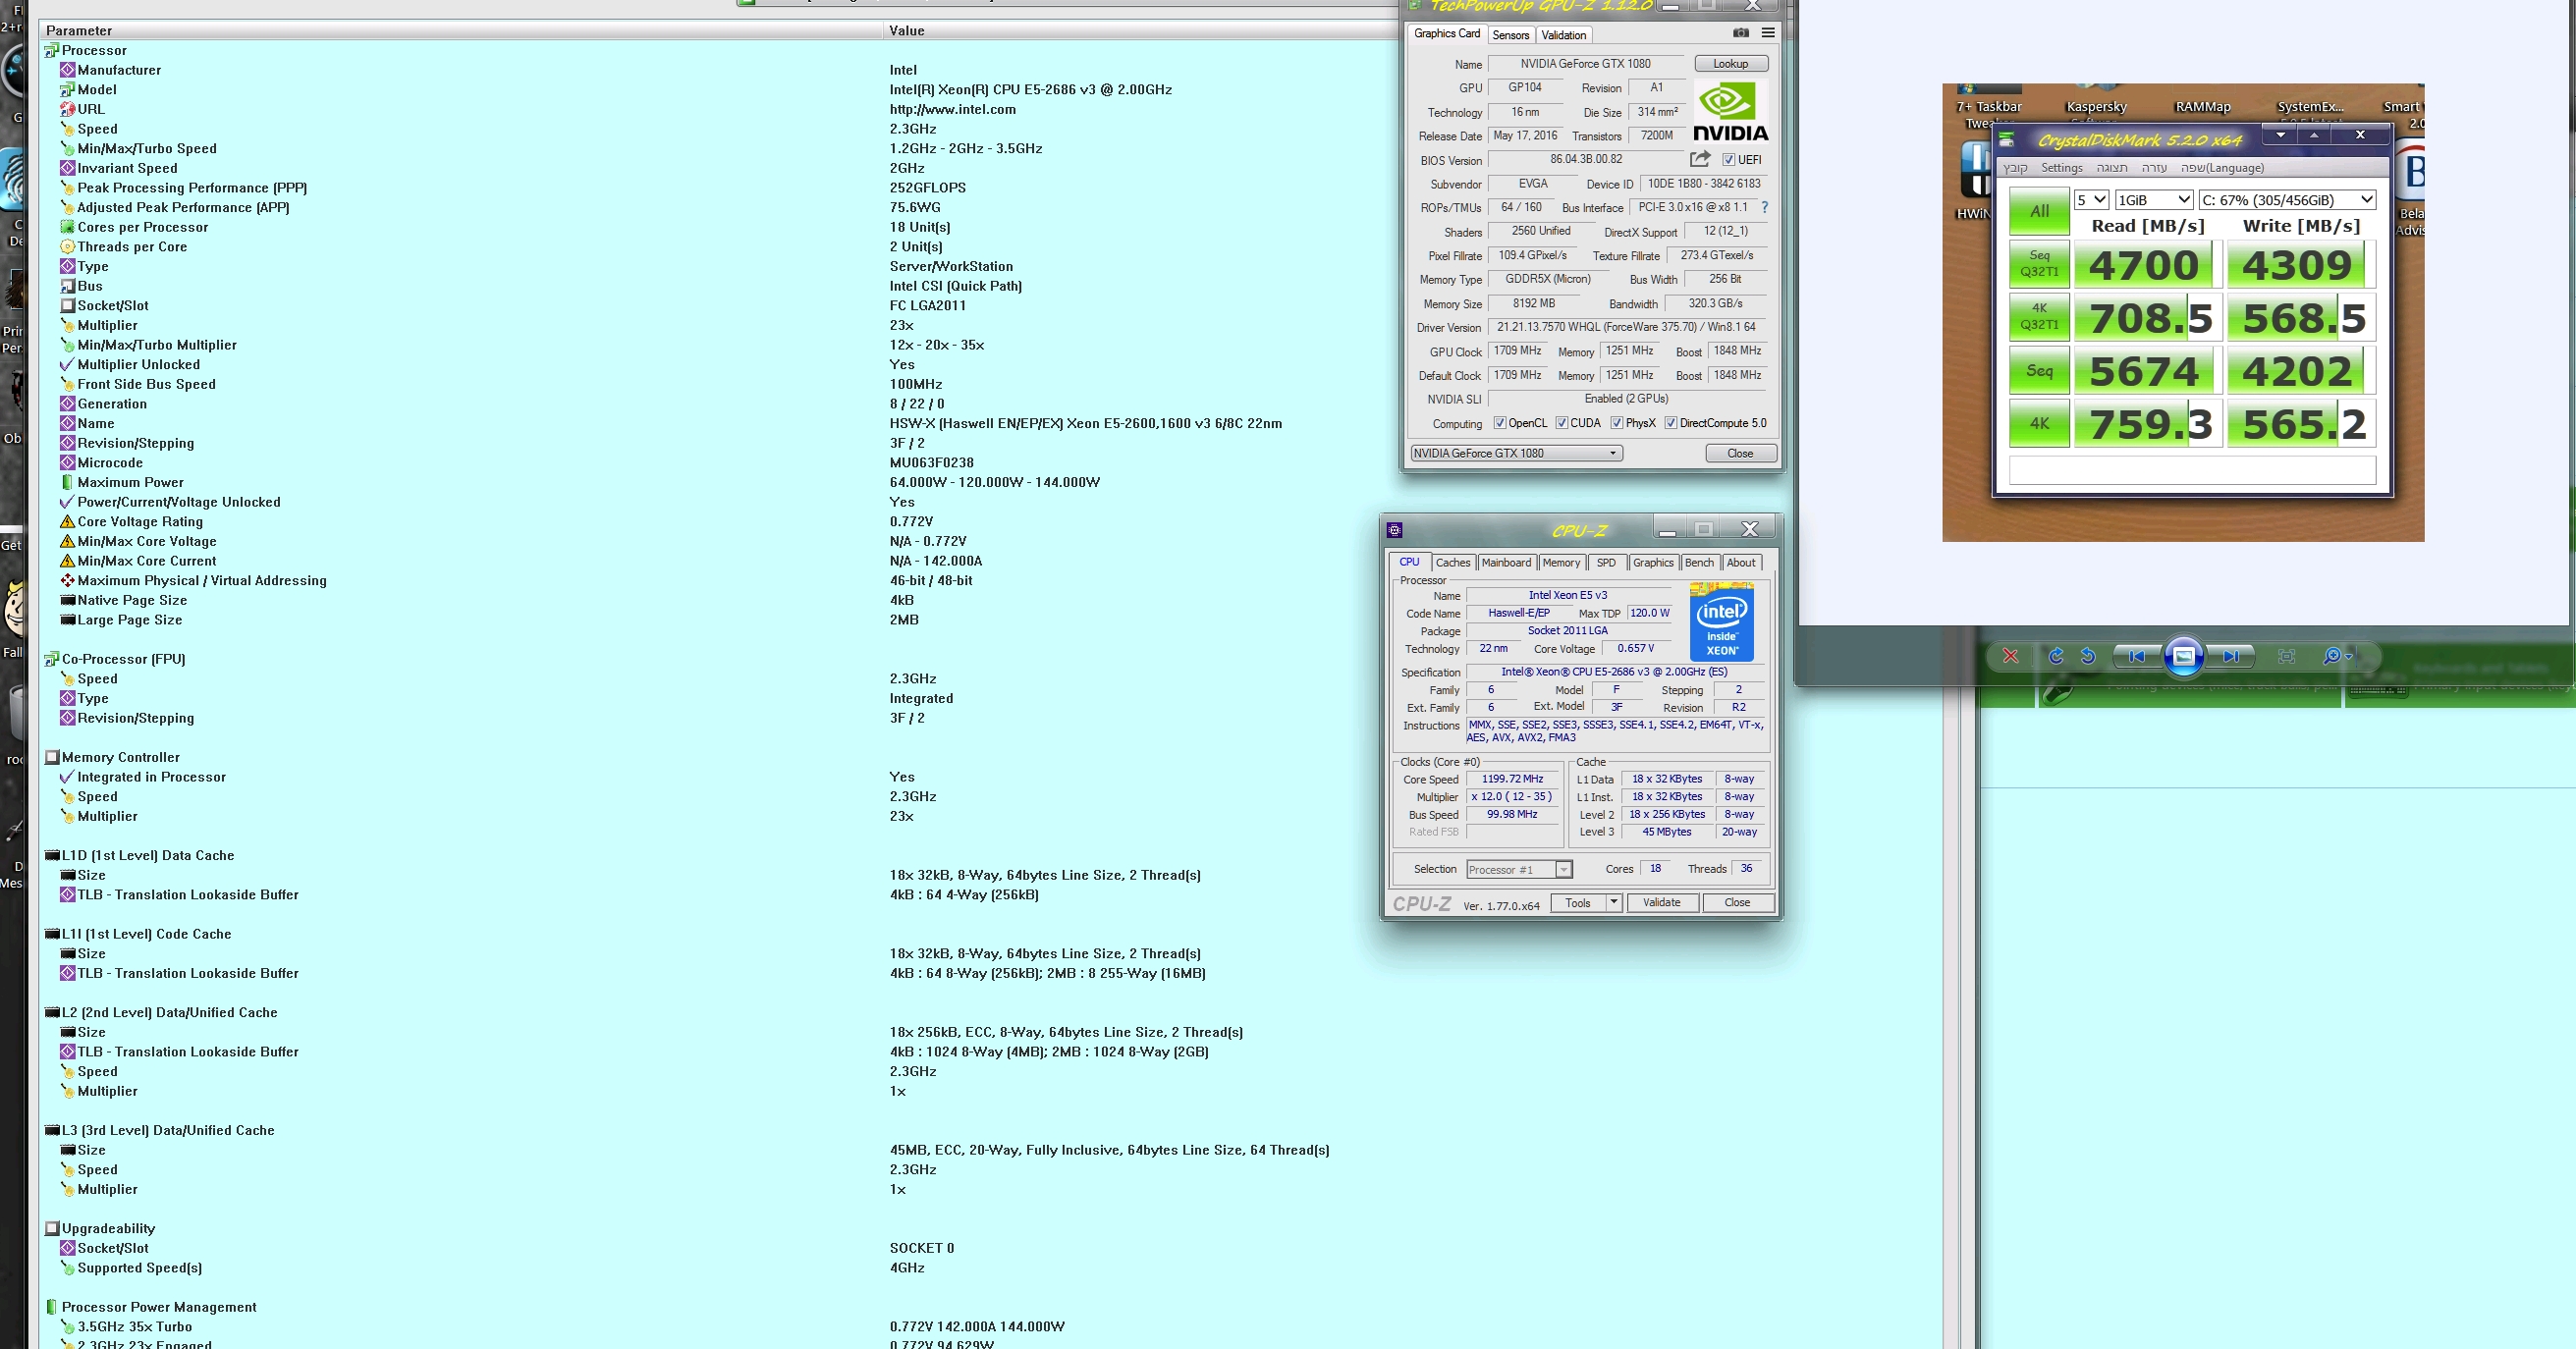The width and height of the screenshot is (2576, 1349).
Task: Open the zoom dropdown arrow in photo viewer
Action: click(2348, 657)
